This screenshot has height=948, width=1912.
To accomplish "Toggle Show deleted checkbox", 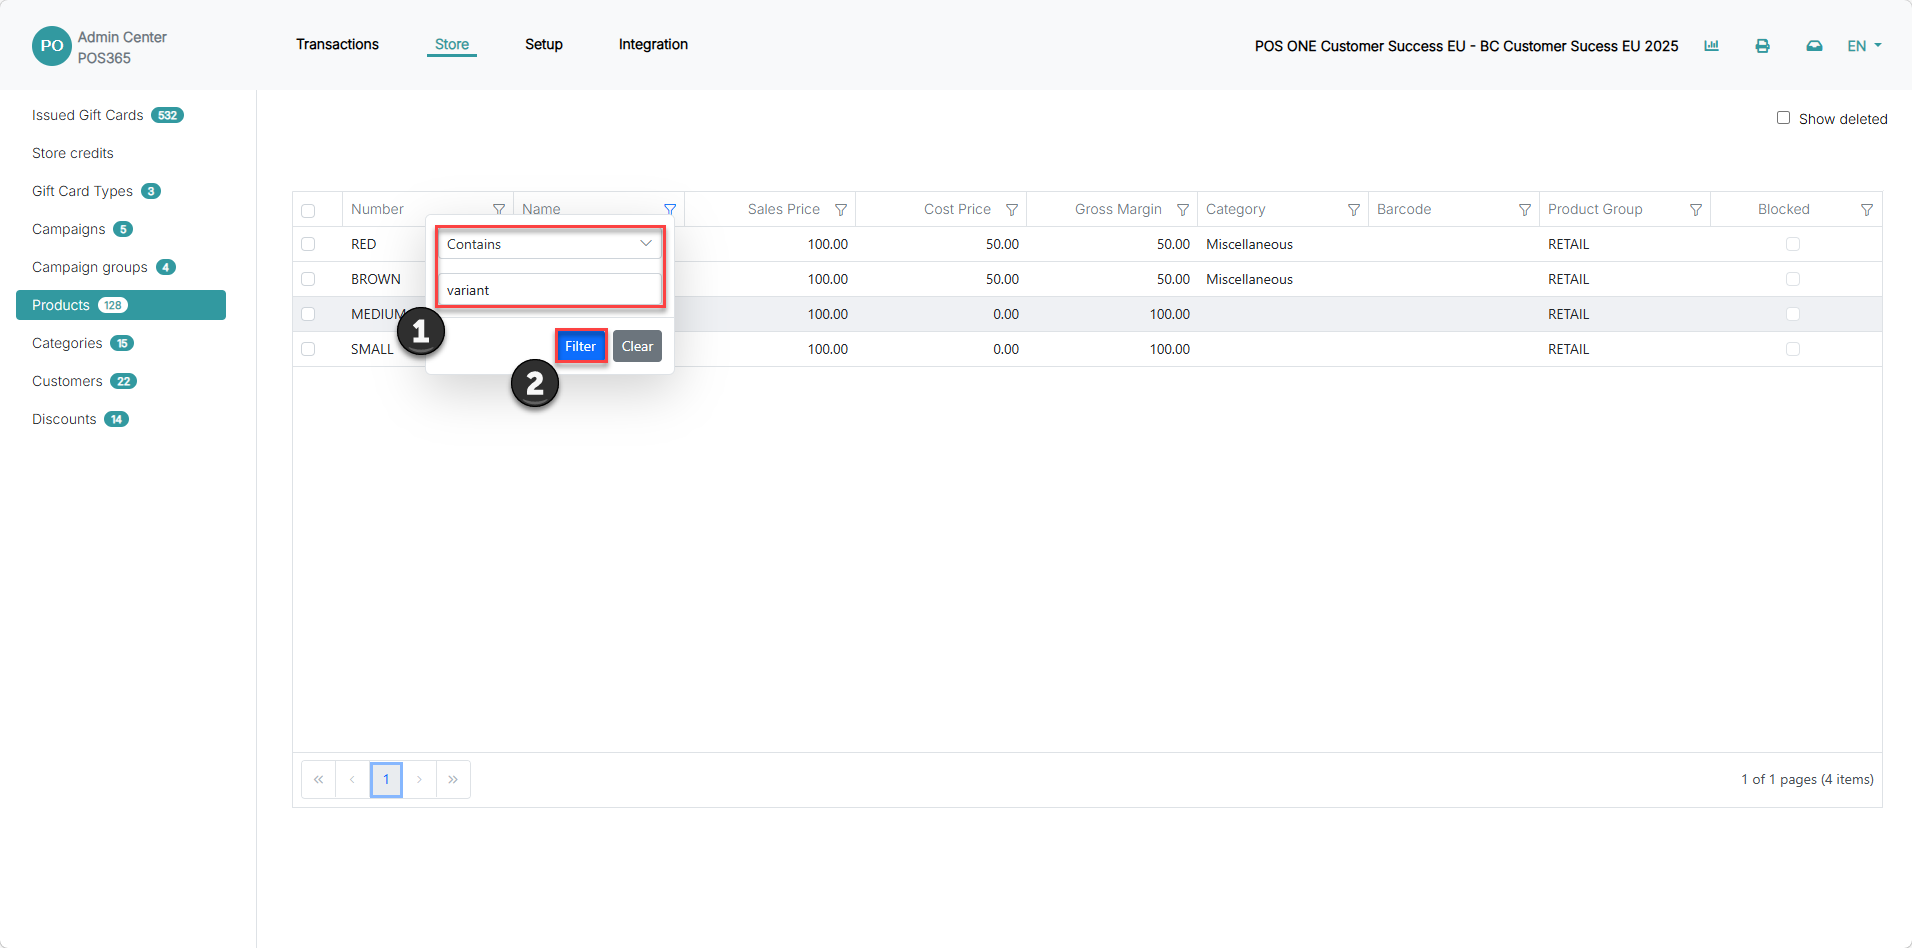I will pyautogui.click(x=1783, y=118).
